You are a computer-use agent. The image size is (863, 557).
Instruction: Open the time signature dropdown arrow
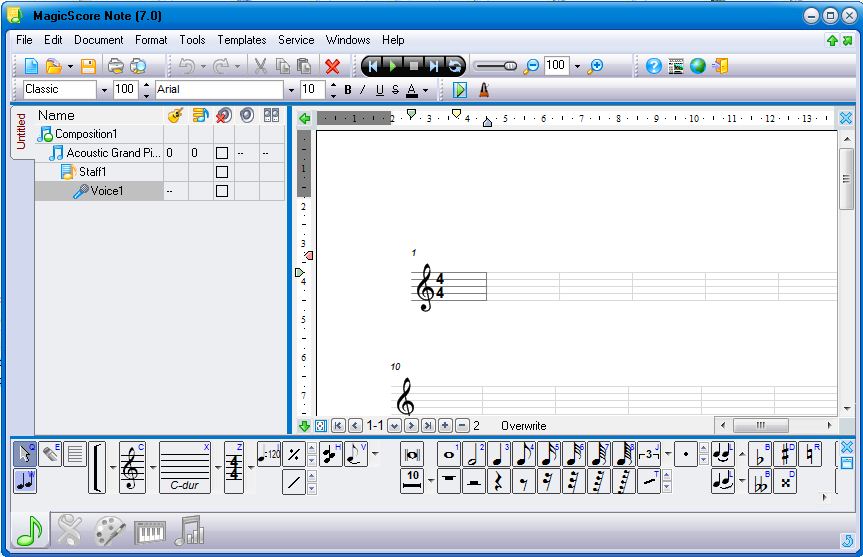point(251,468)
